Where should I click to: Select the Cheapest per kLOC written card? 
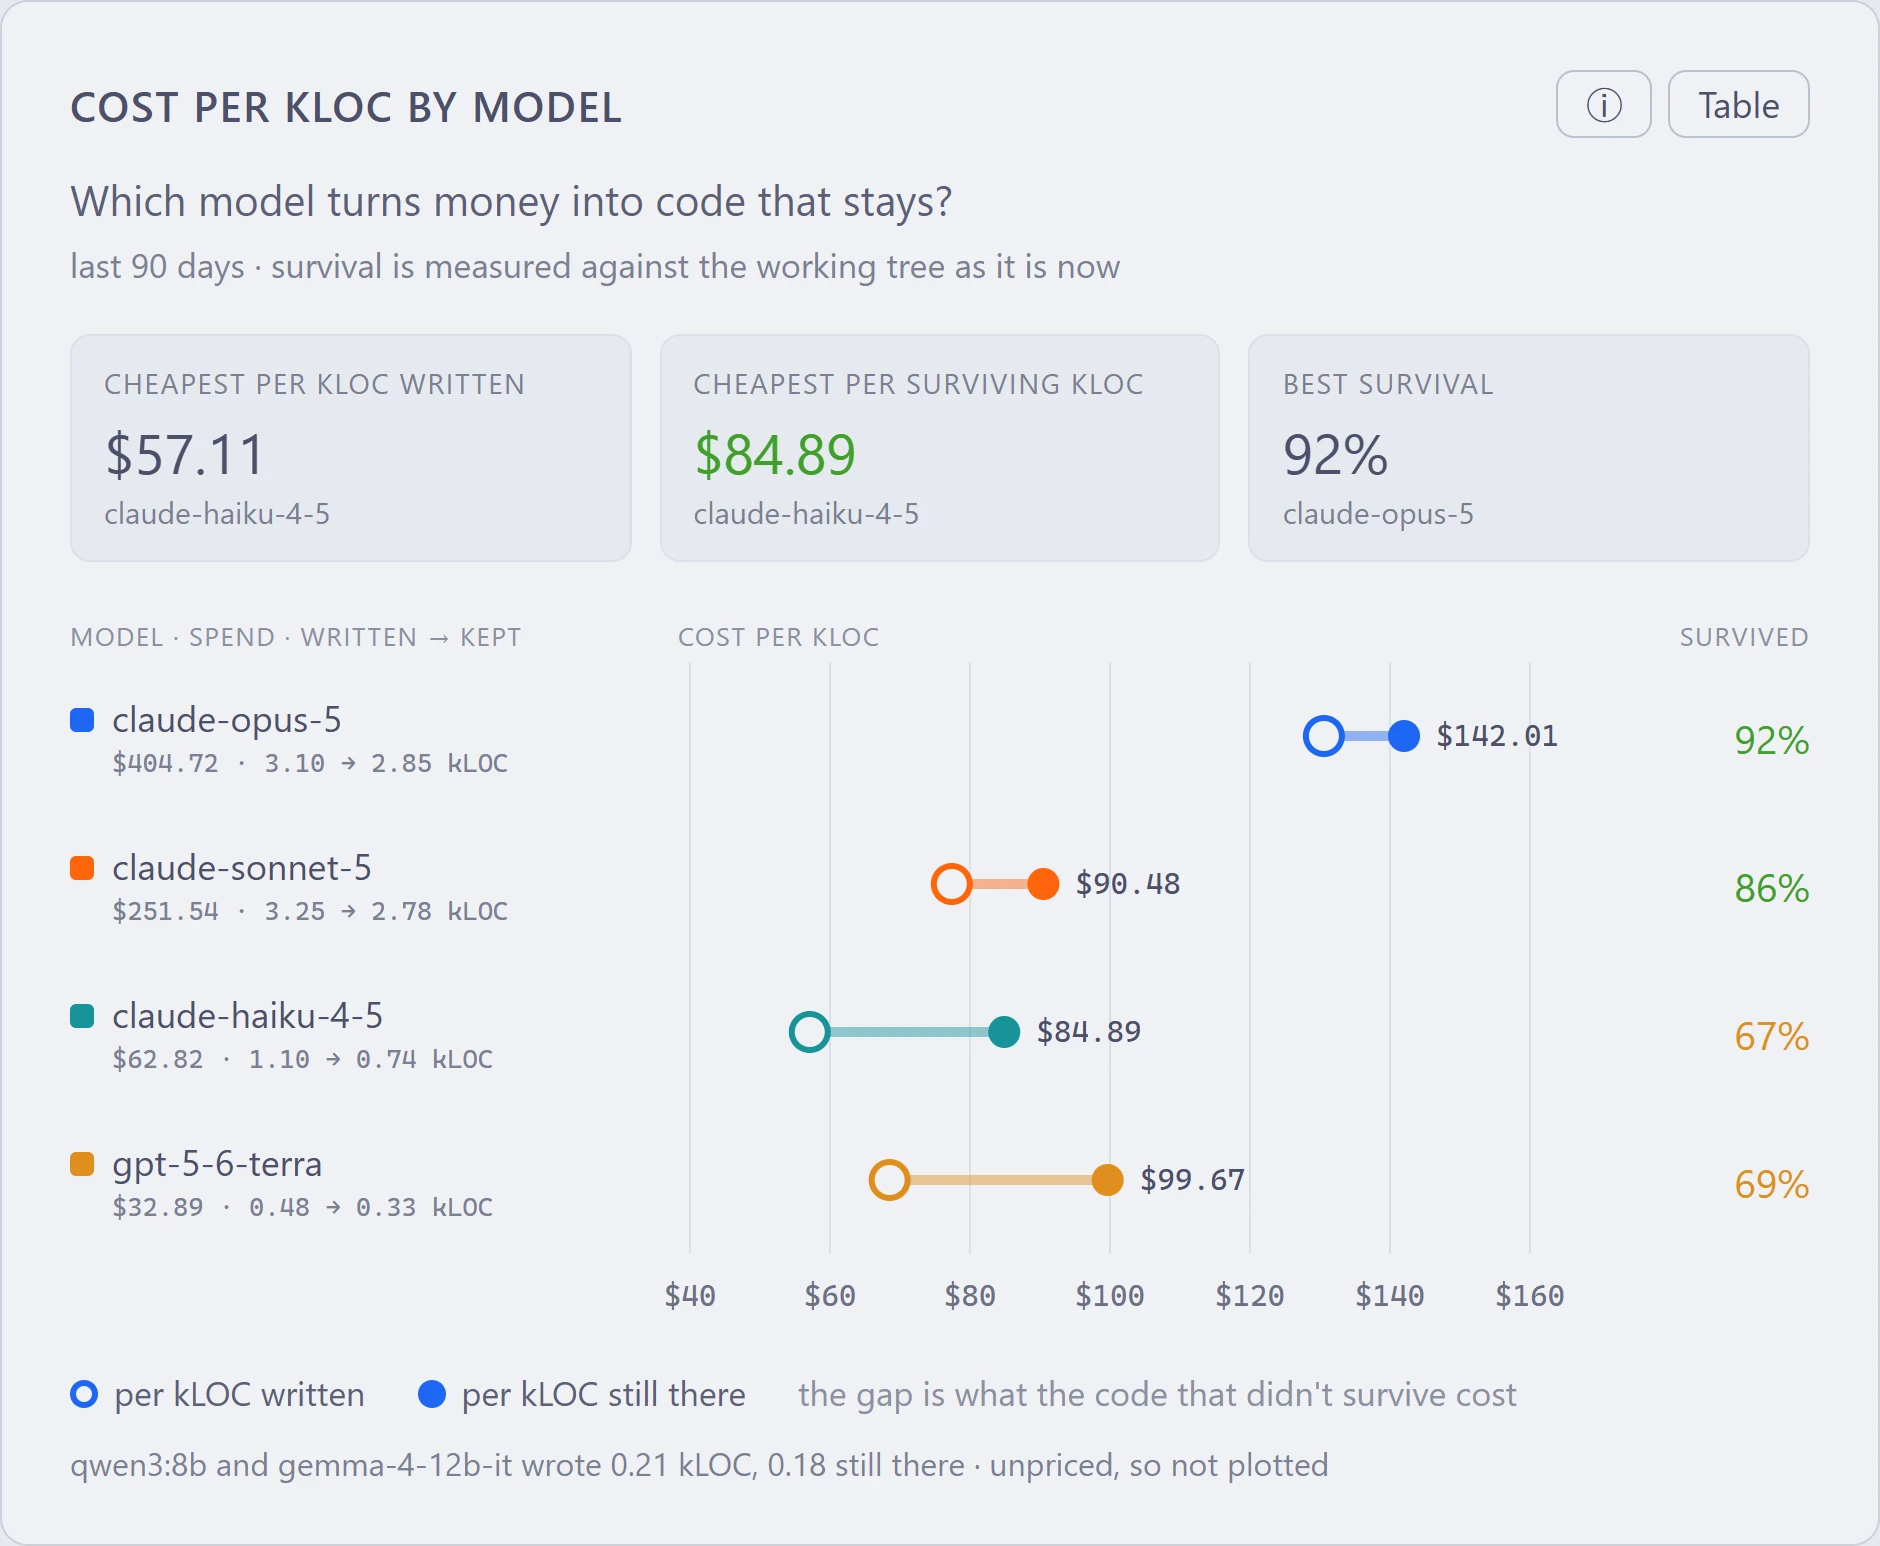coord(350,448)
